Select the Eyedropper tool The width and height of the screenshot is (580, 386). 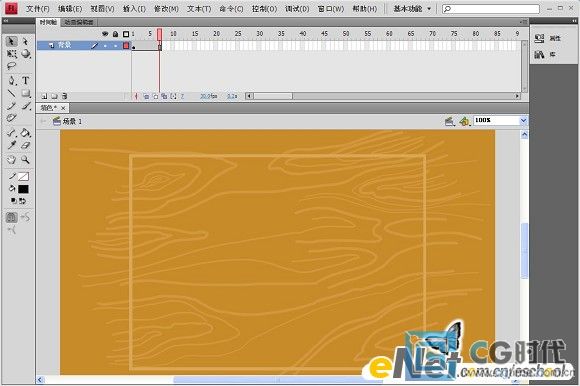[x=11, y=145]
